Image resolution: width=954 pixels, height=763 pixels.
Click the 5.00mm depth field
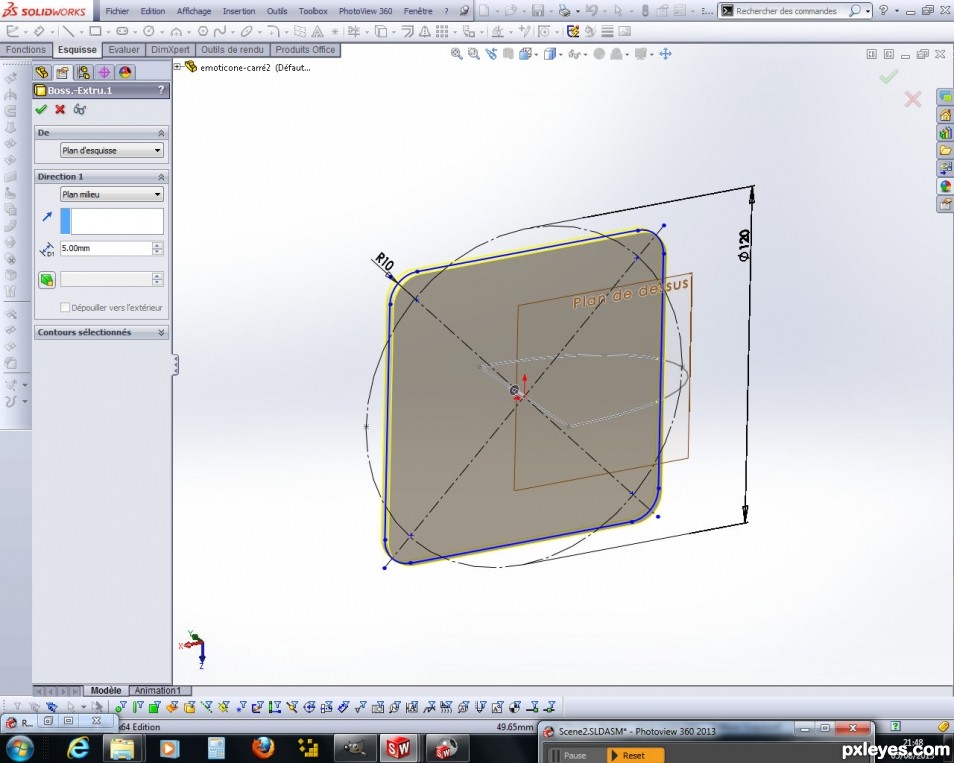pos(106,248)
